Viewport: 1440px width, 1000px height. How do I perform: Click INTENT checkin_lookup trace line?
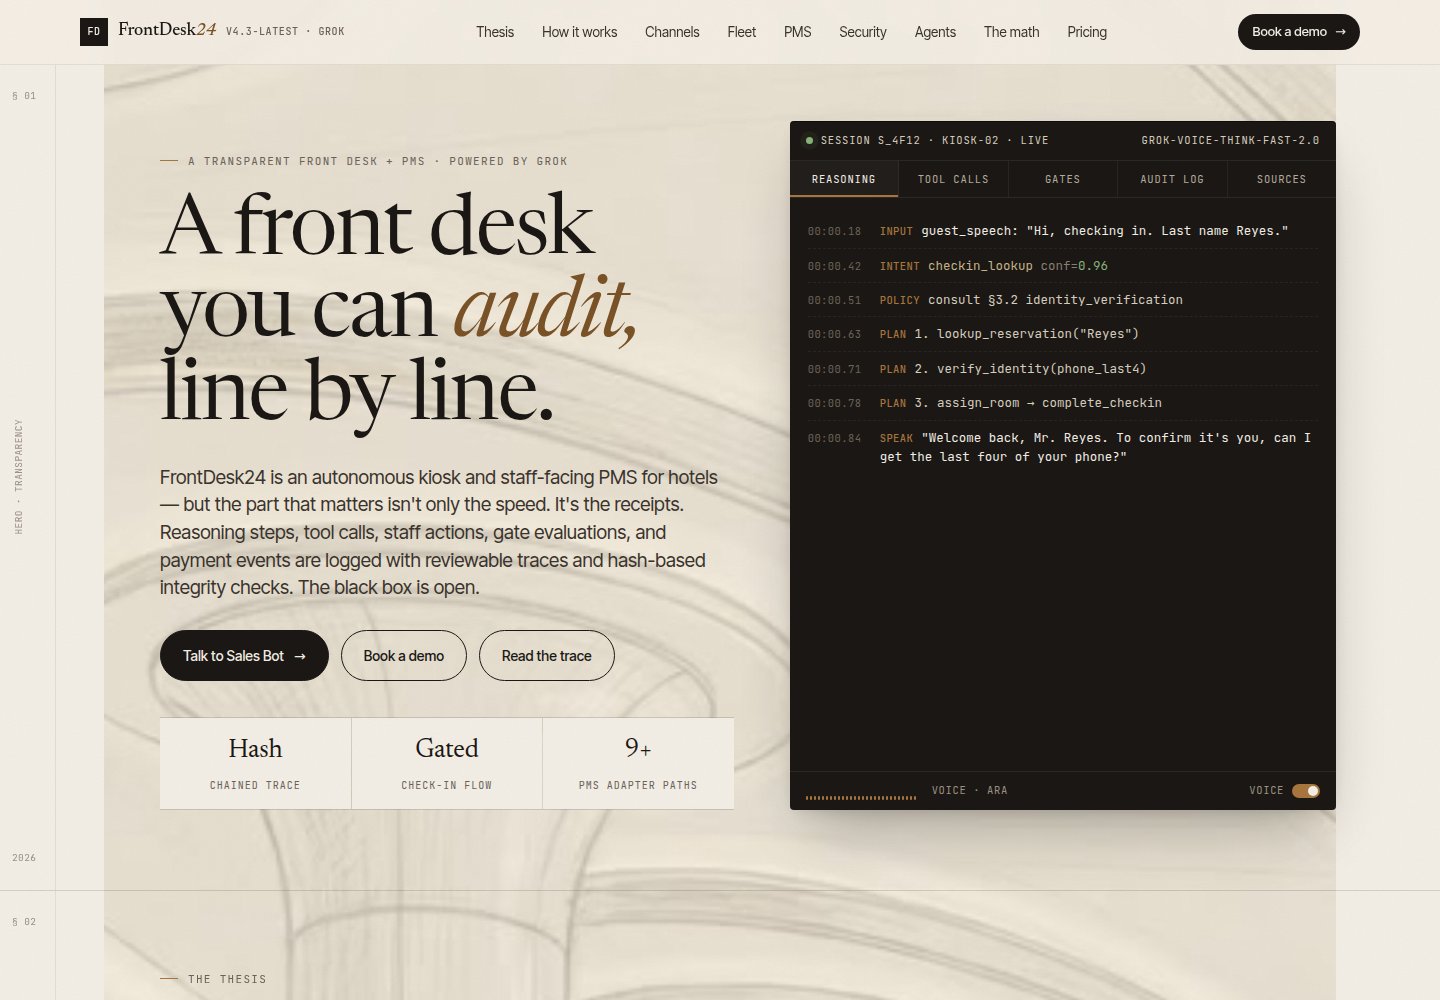[x=1063, y=266]
